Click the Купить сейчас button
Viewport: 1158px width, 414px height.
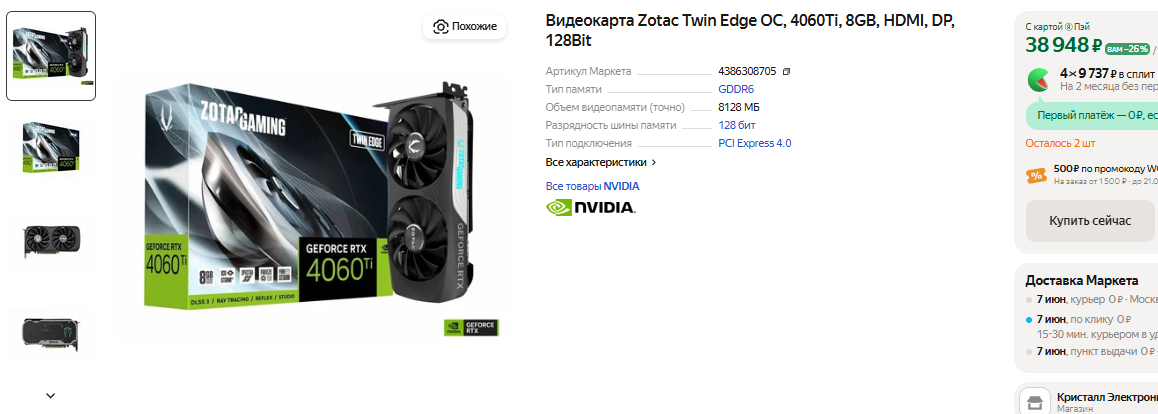click(x=1090, y=221)
